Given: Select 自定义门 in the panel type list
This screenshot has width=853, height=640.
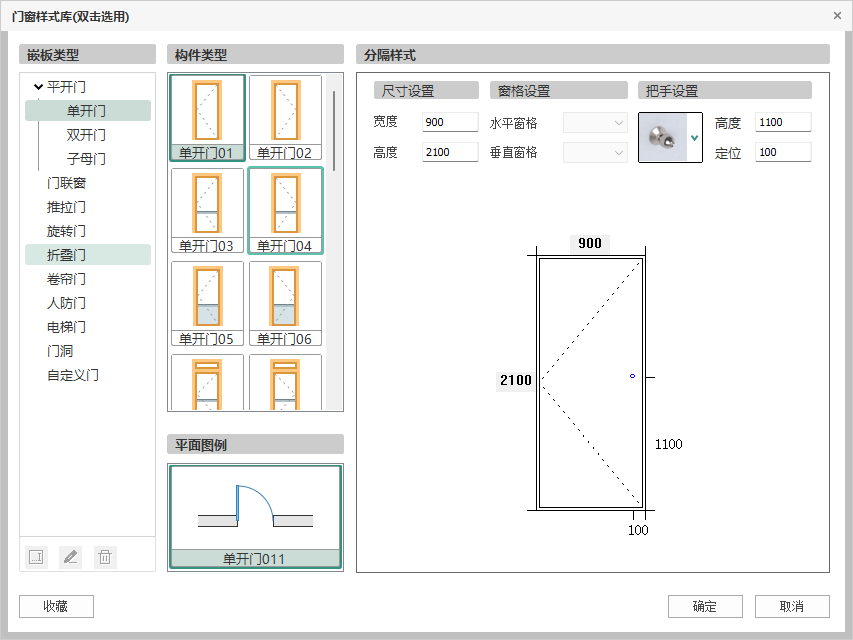Looking at the screenshot, I should (73, 375).
